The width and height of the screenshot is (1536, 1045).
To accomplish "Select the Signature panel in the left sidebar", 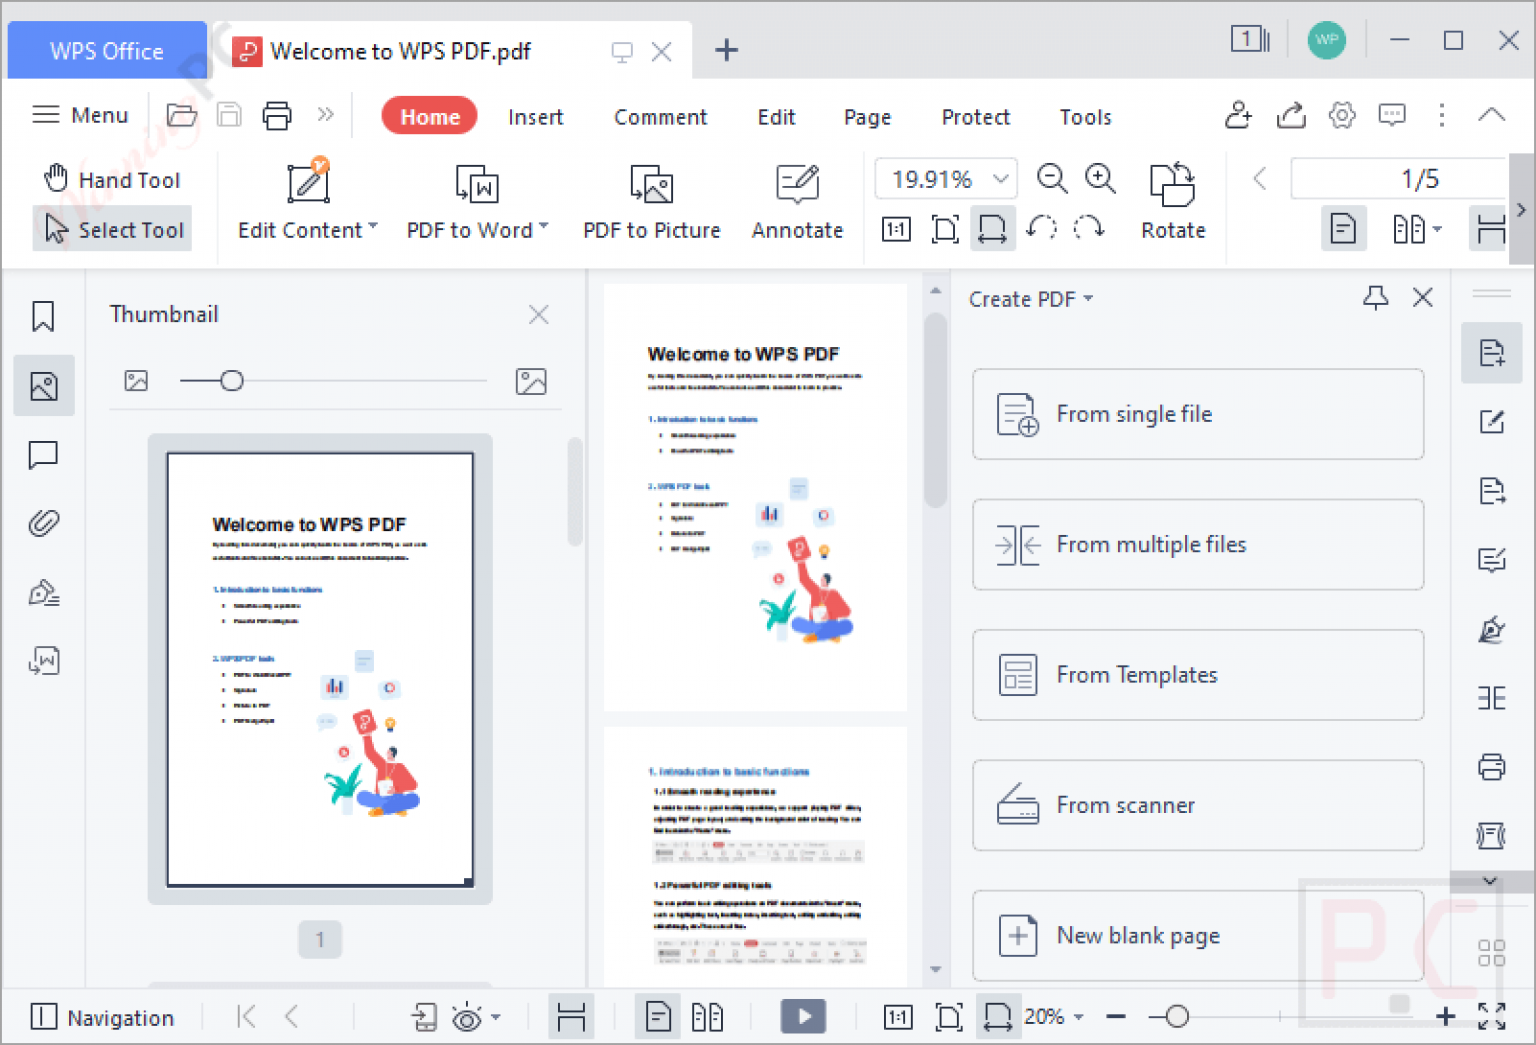I will (x=43, y=592).
